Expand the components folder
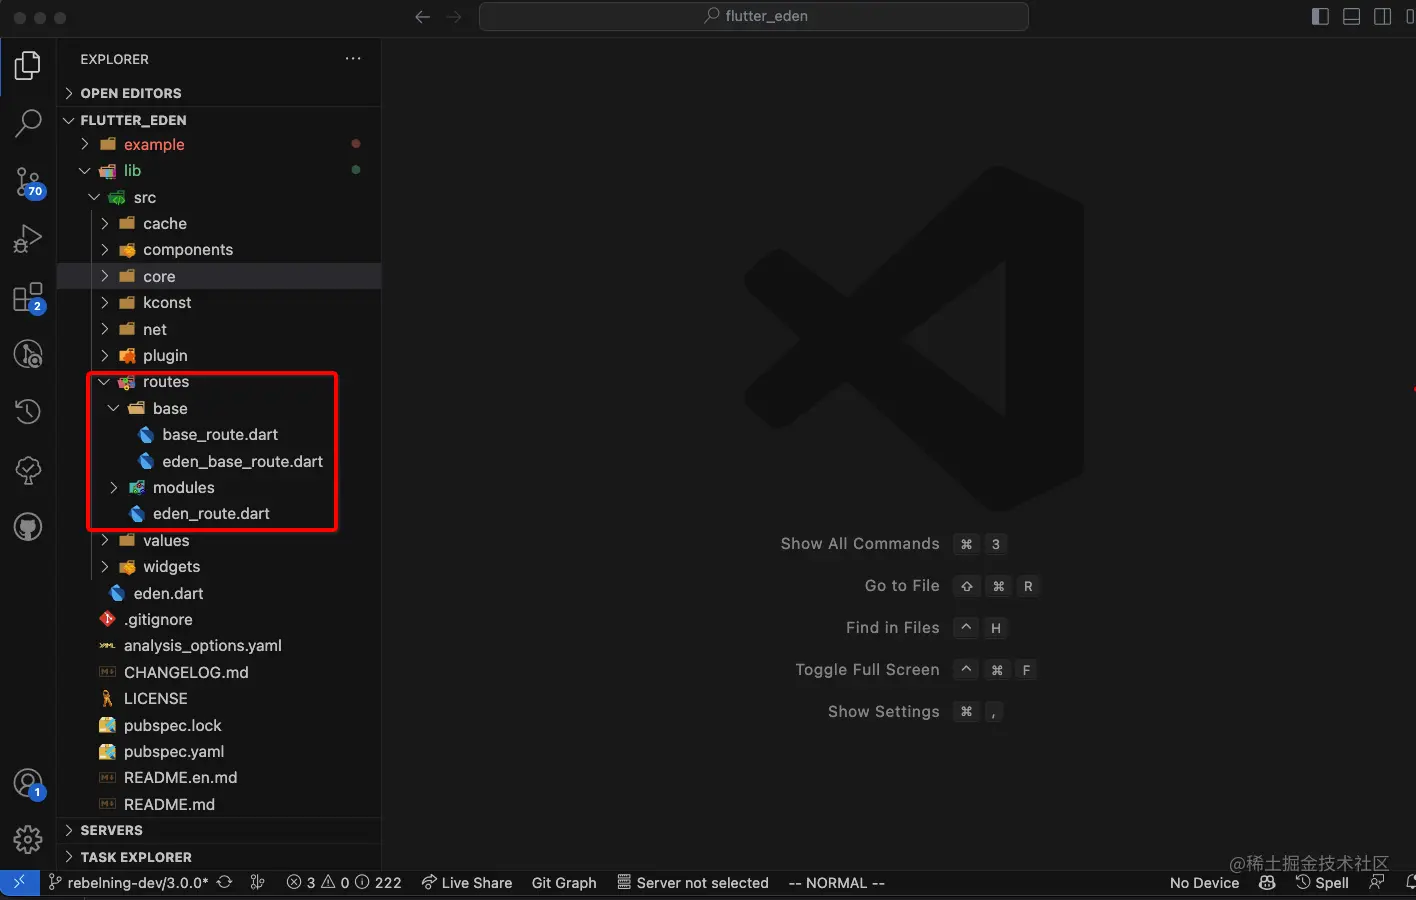Image resolution: width=1416 pixels, height=900 pixels. point(219,250)
